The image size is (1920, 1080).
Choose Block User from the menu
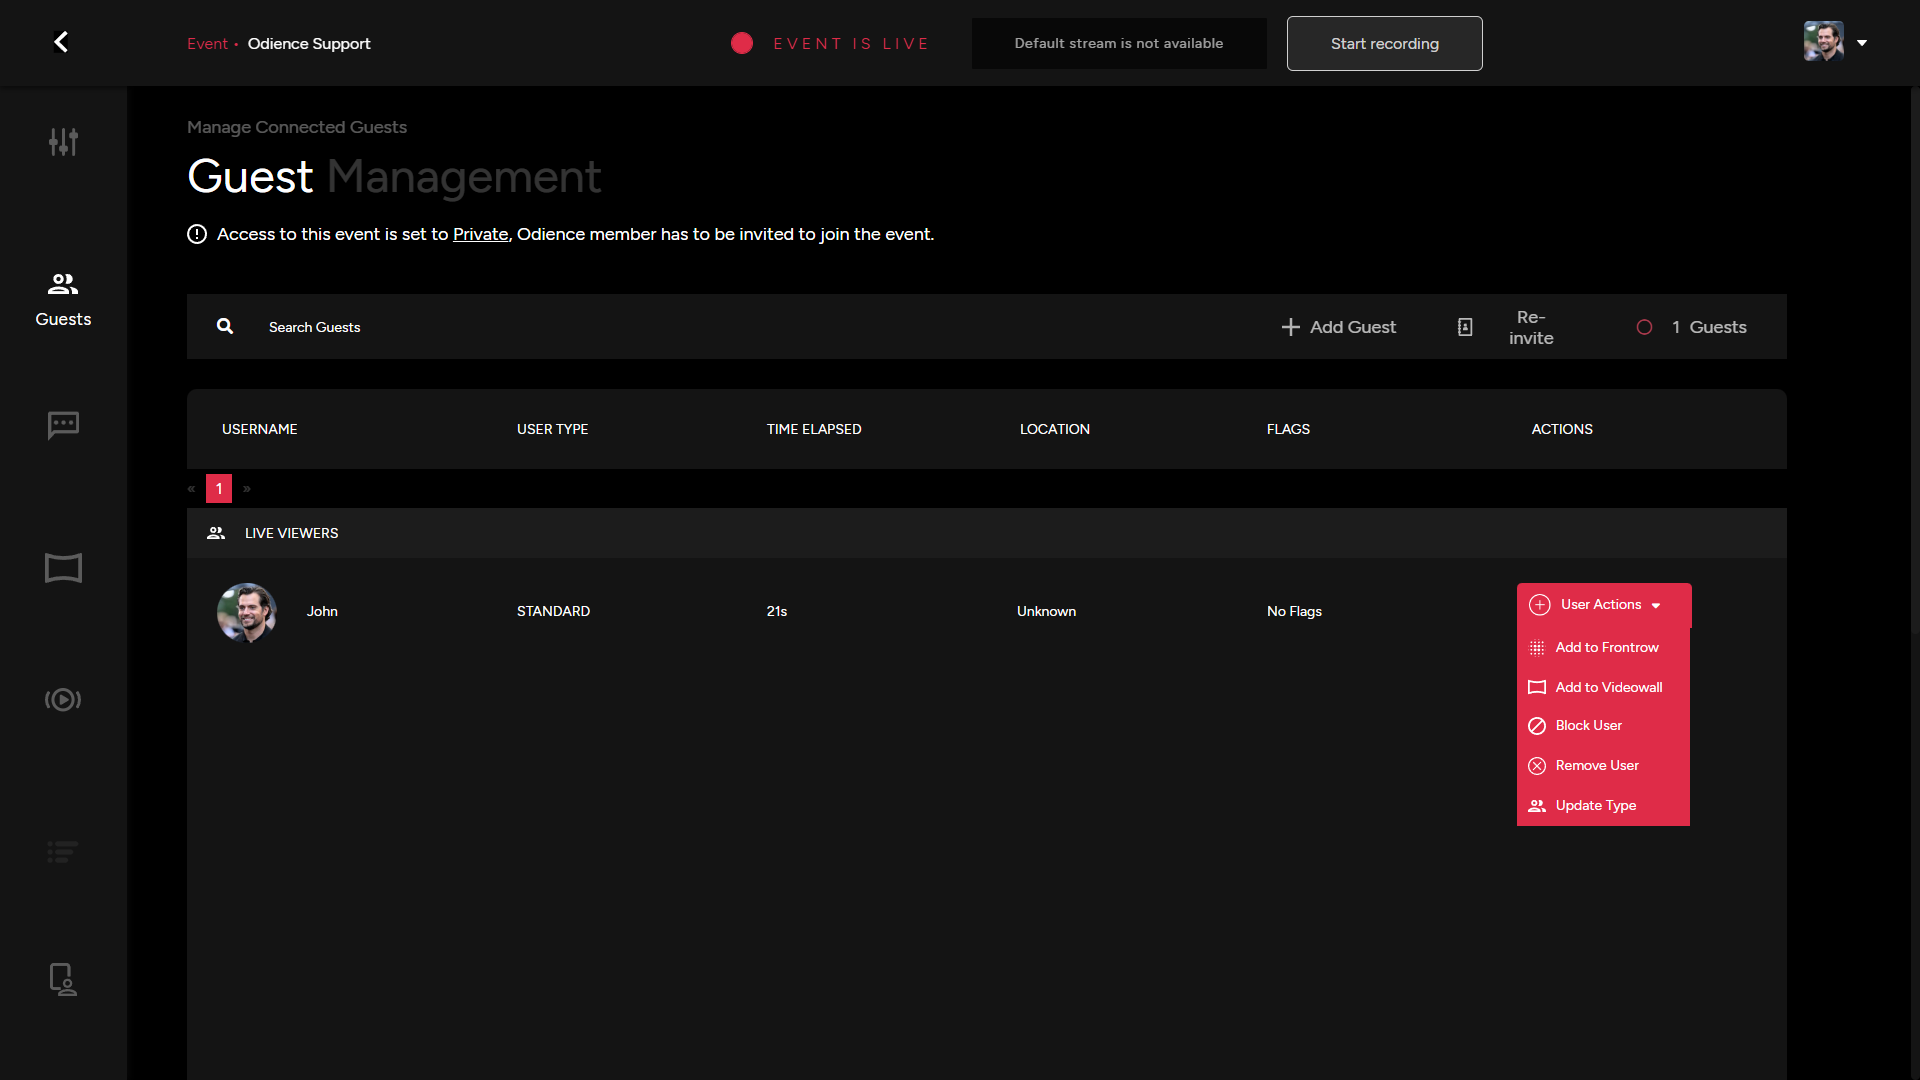click(1588, 726)
